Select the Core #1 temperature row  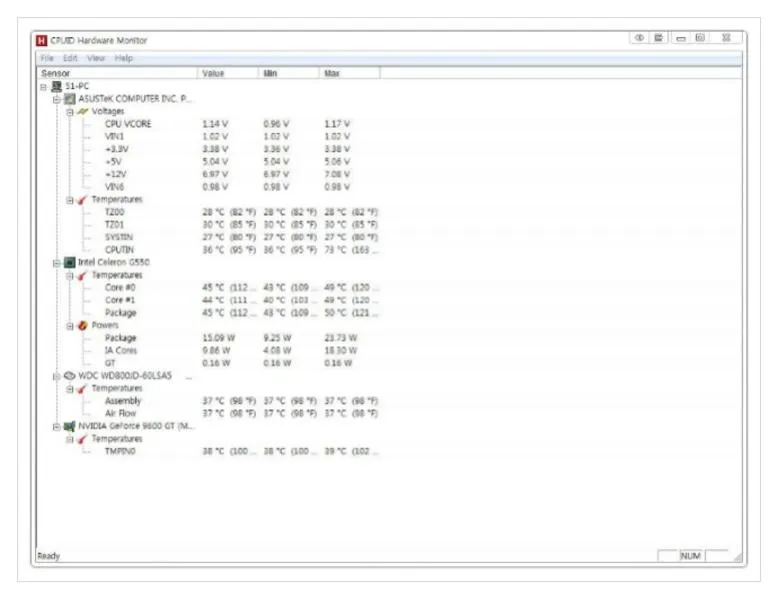[241, 300]
